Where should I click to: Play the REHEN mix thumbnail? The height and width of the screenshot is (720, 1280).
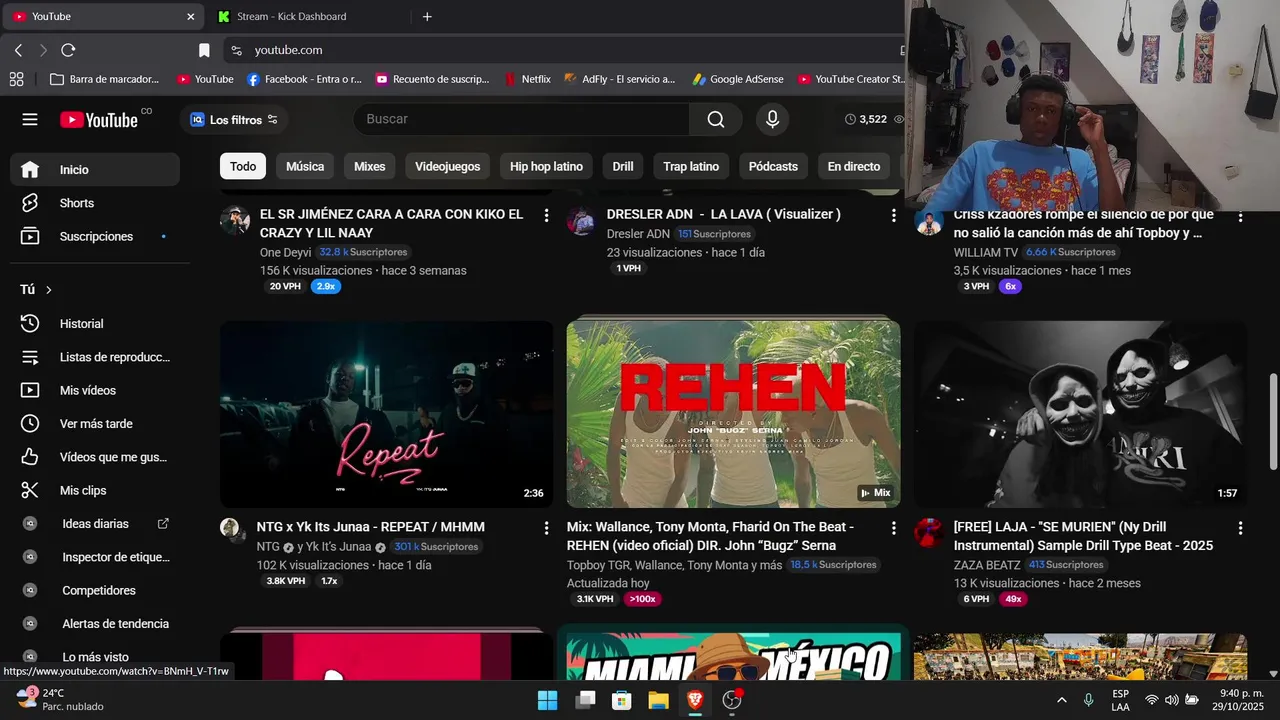[x=733, y=414]
